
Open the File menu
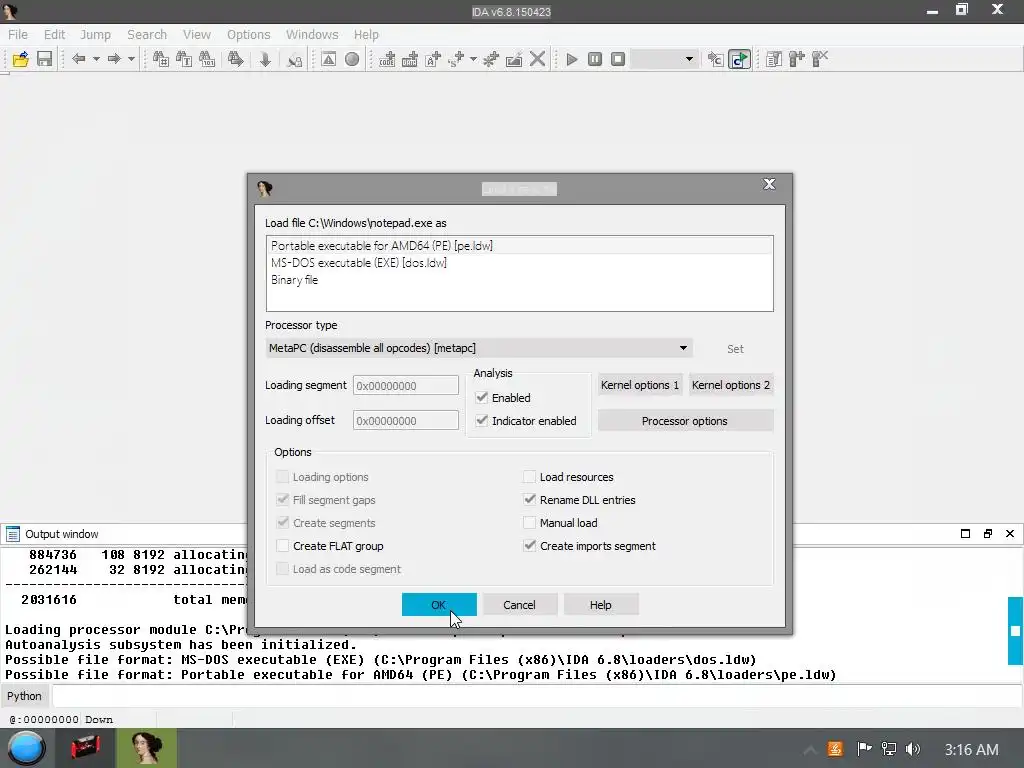tap(18, 35)
